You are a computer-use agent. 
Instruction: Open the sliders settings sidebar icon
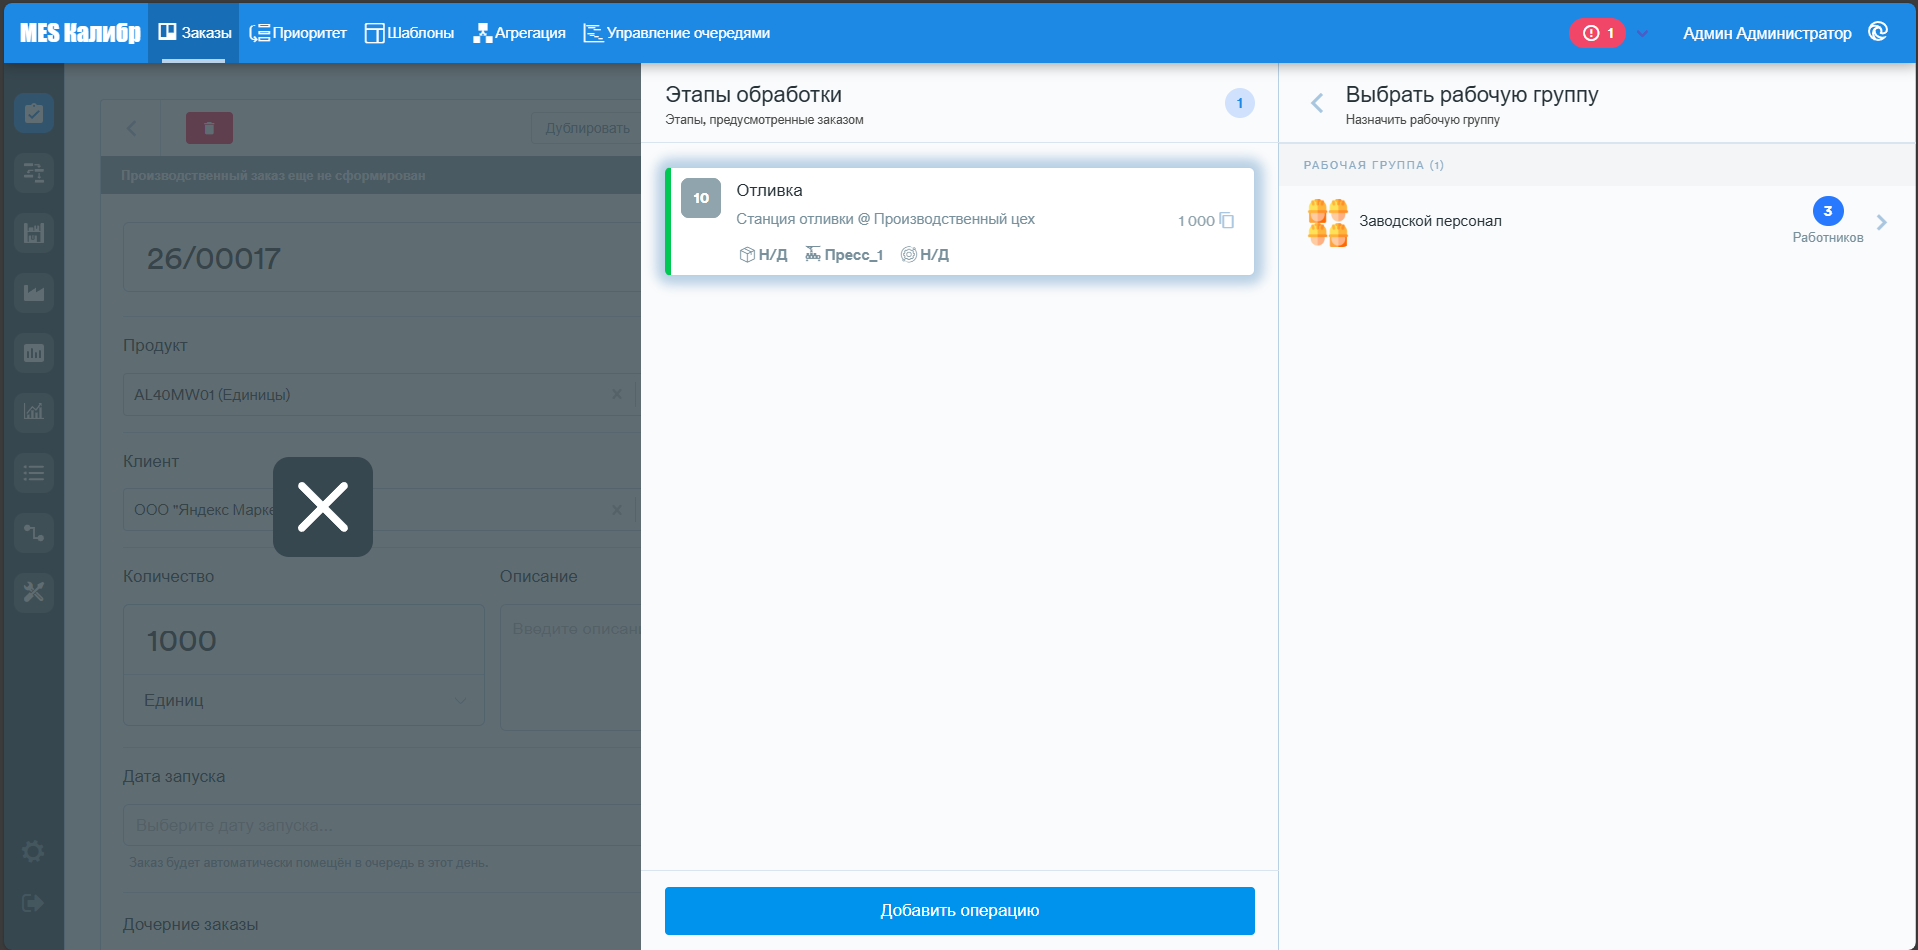coord(34,173)
